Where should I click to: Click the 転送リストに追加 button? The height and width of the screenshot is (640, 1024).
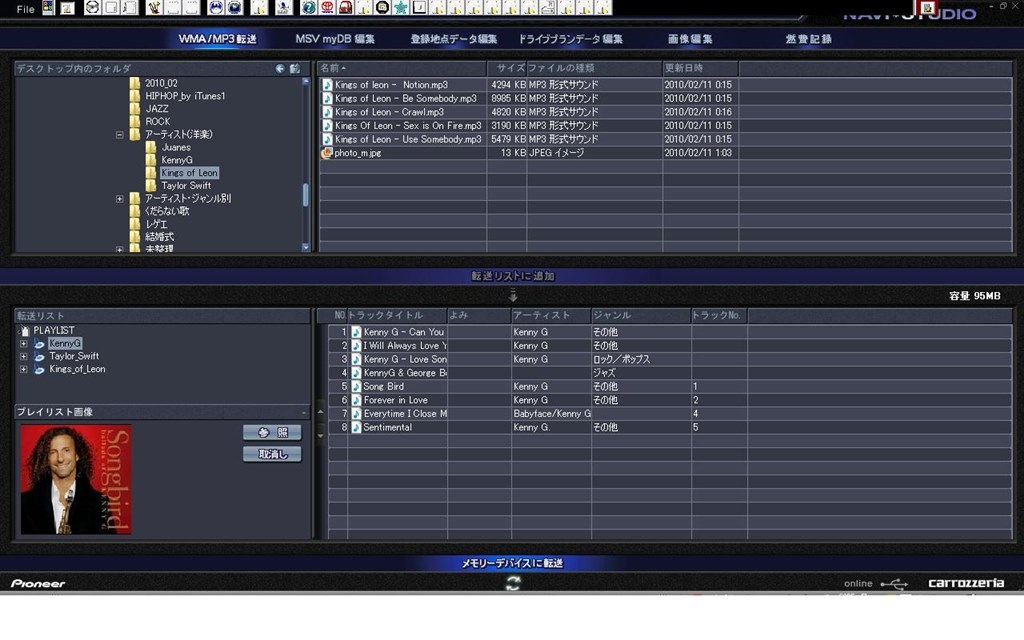(x=512, y=276)
